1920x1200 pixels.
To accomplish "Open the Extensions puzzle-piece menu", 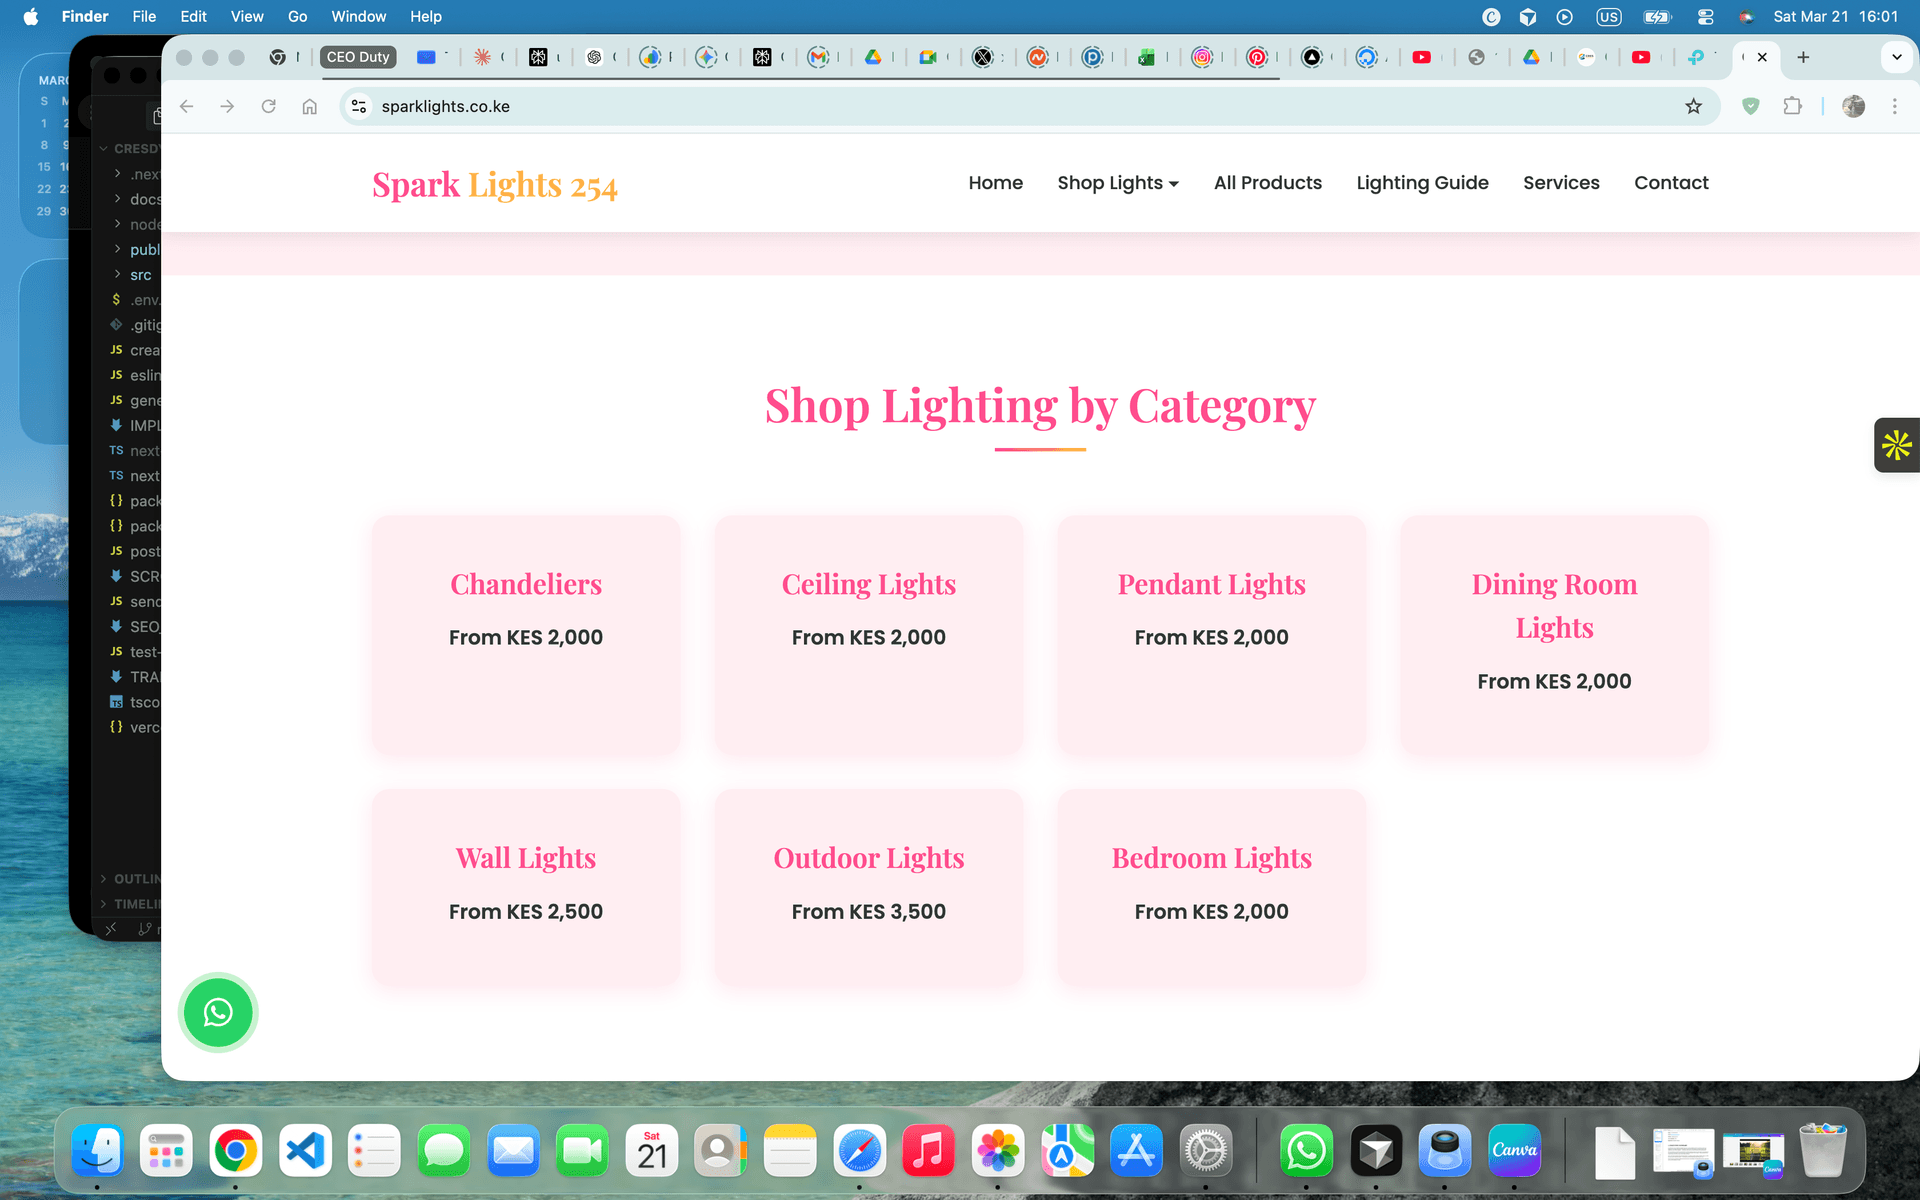I will coord(1792,106).
